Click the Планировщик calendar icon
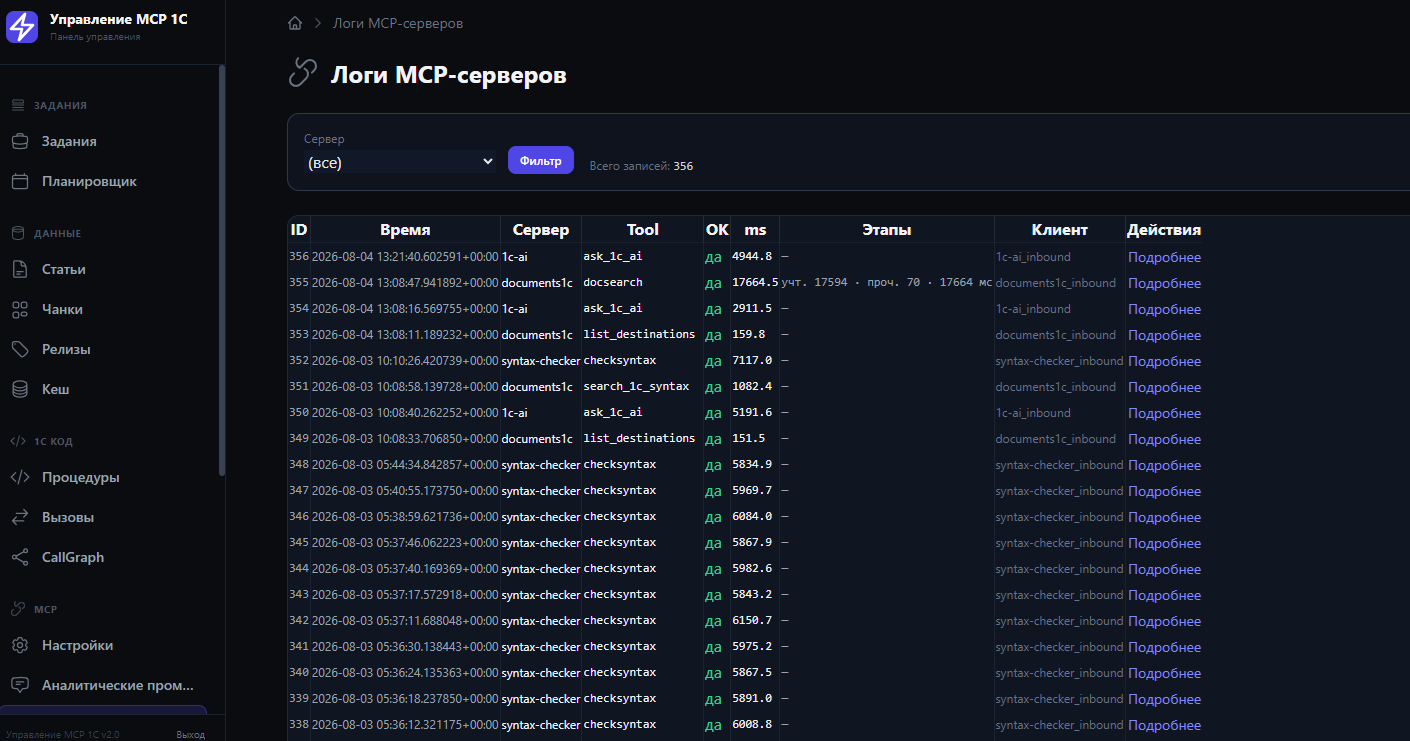 (20, 181)
